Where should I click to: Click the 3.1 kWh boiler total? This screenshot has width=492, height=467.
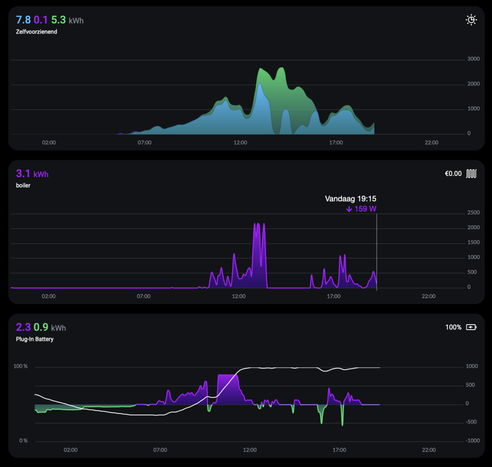(x=32, y=174)
